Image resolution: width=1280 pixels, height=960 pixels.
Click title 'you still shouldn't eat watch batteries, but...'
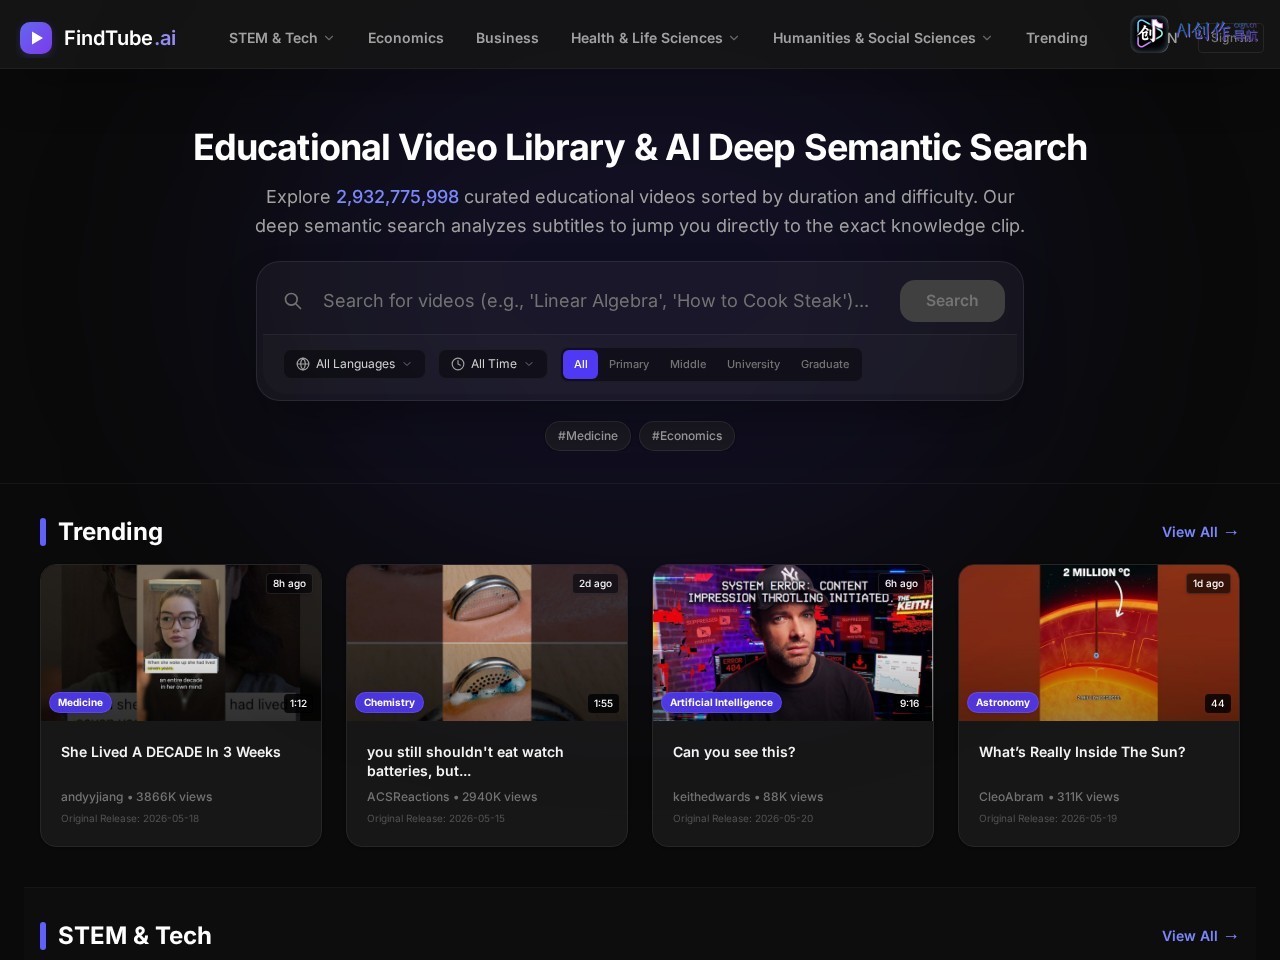(x=465, y=762)
